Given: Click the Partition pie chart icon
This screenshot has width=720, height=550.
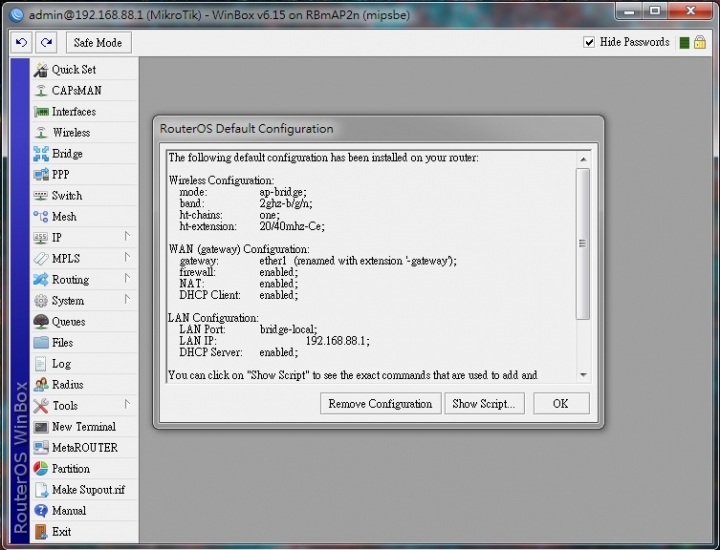Looking at the screenshot, I should (x=41, y=469).
